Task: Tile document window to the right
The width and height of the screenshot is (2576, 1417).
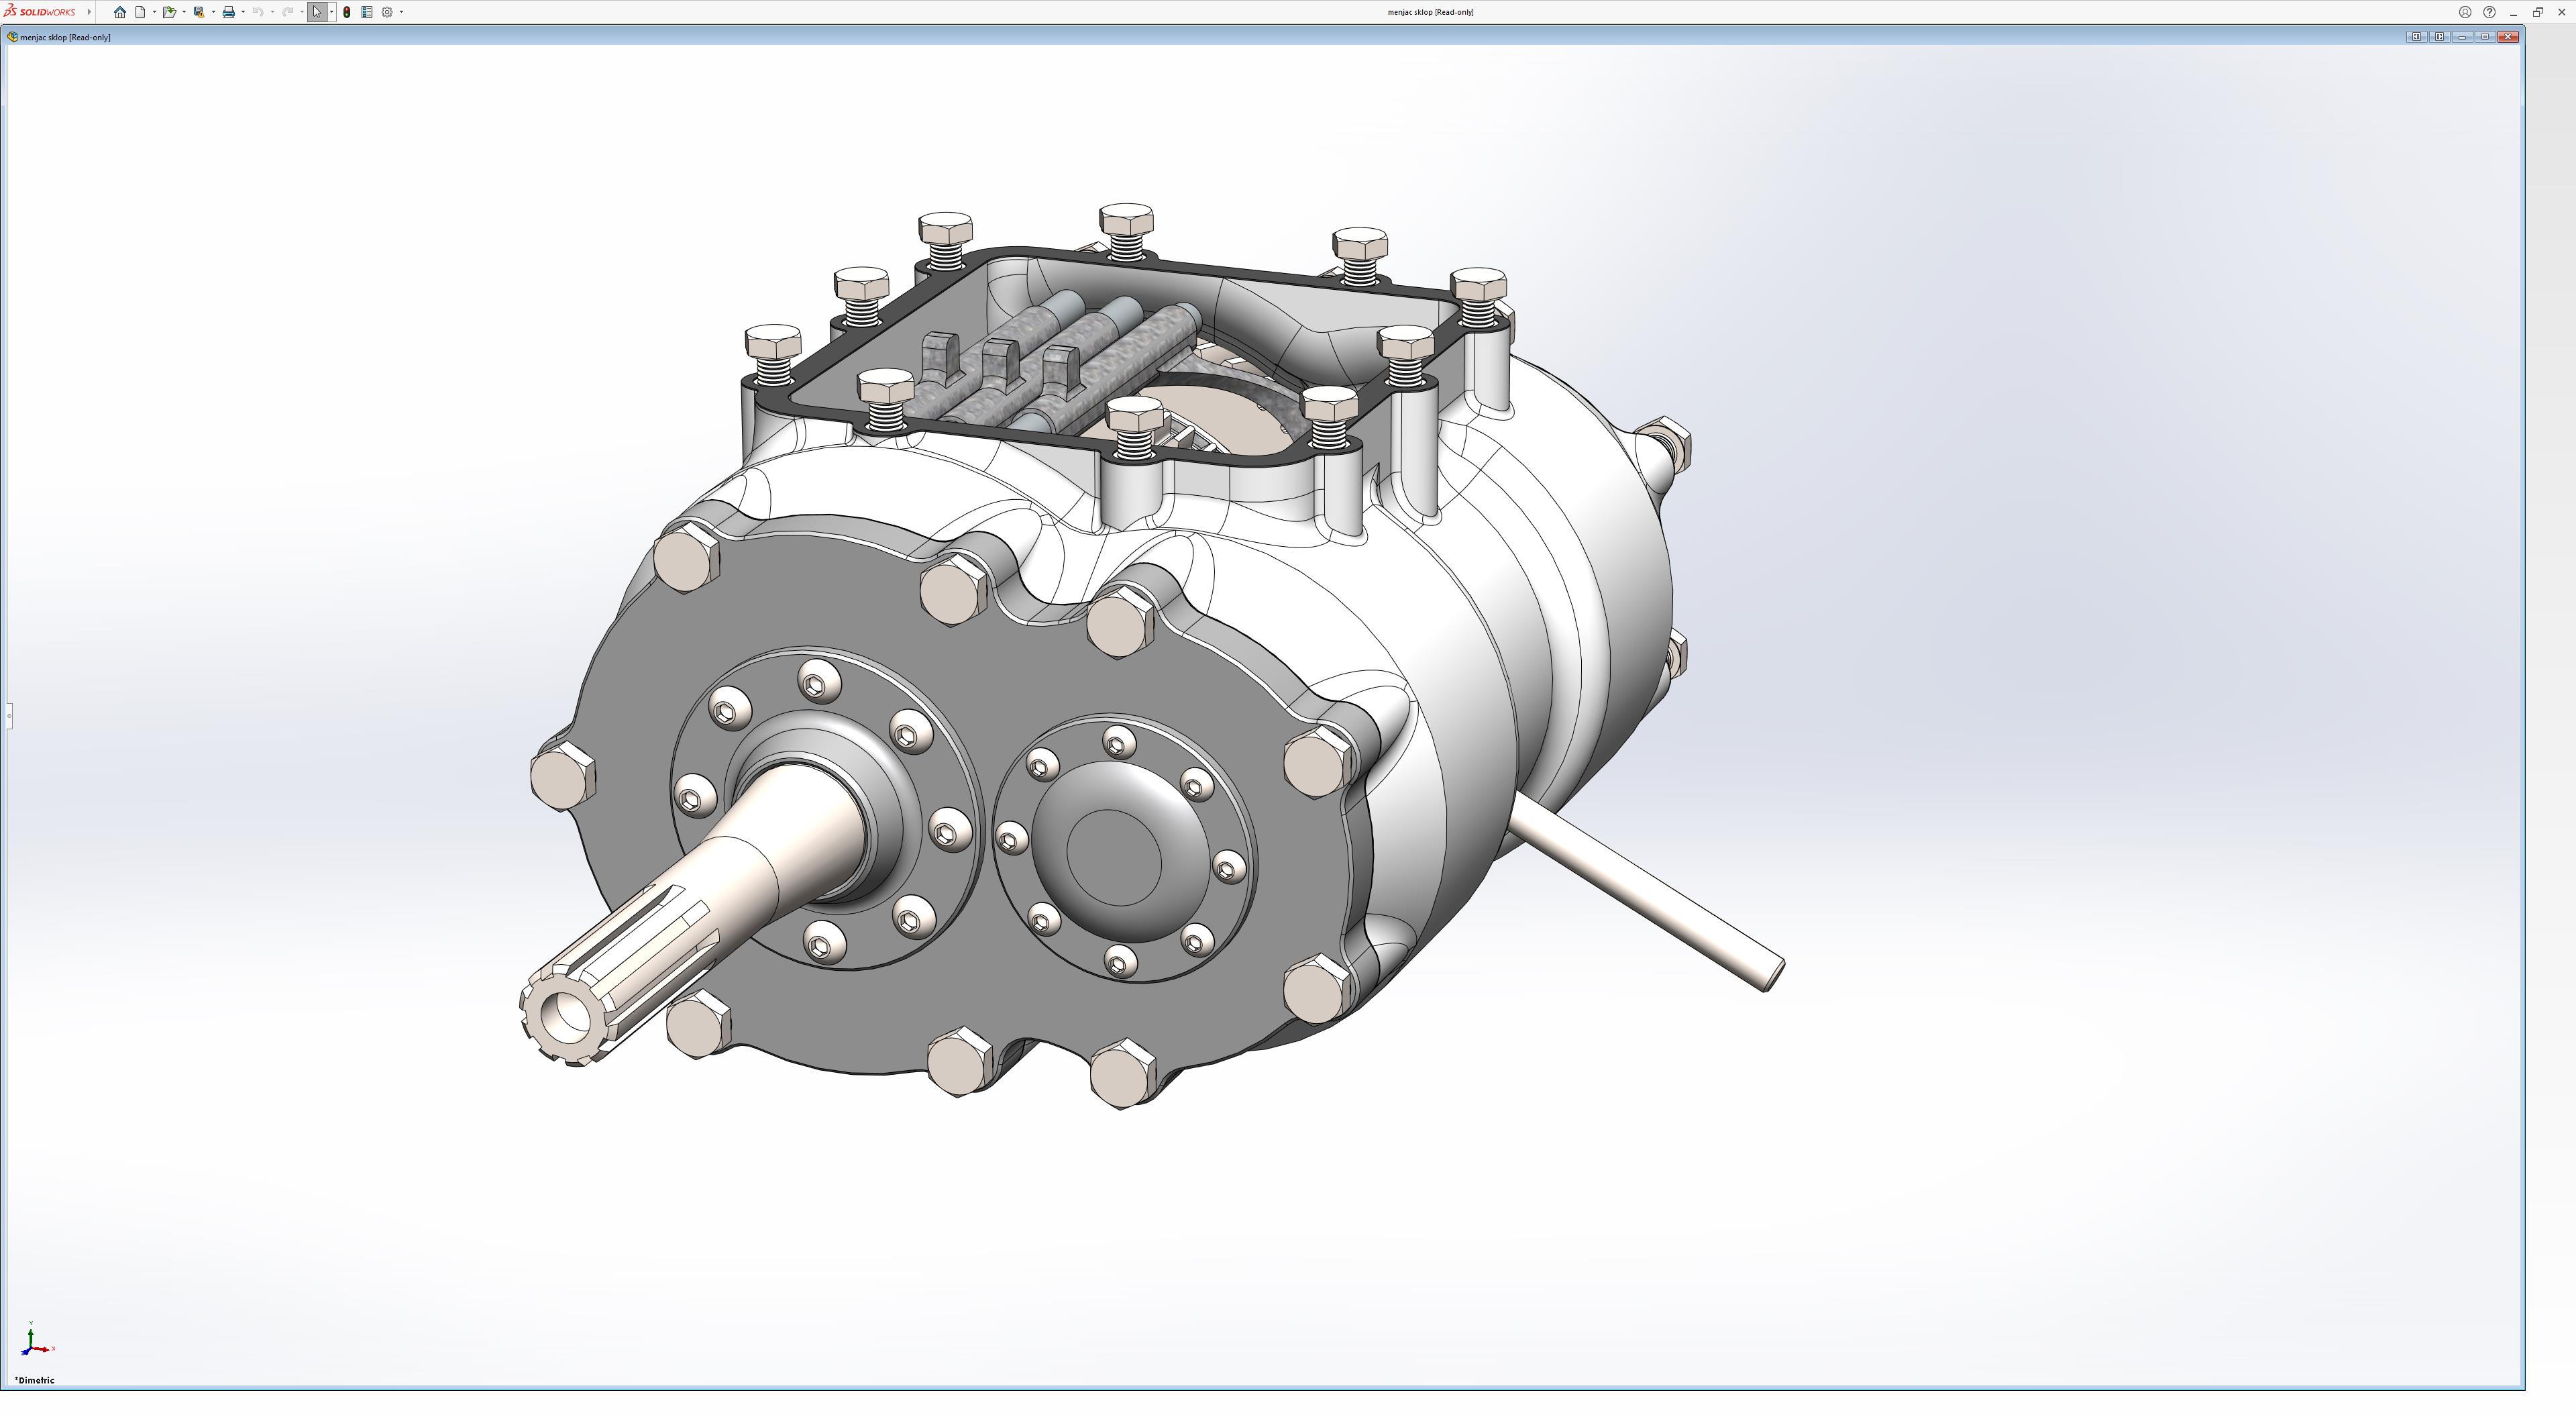Action: click(x=2439, y=37)
